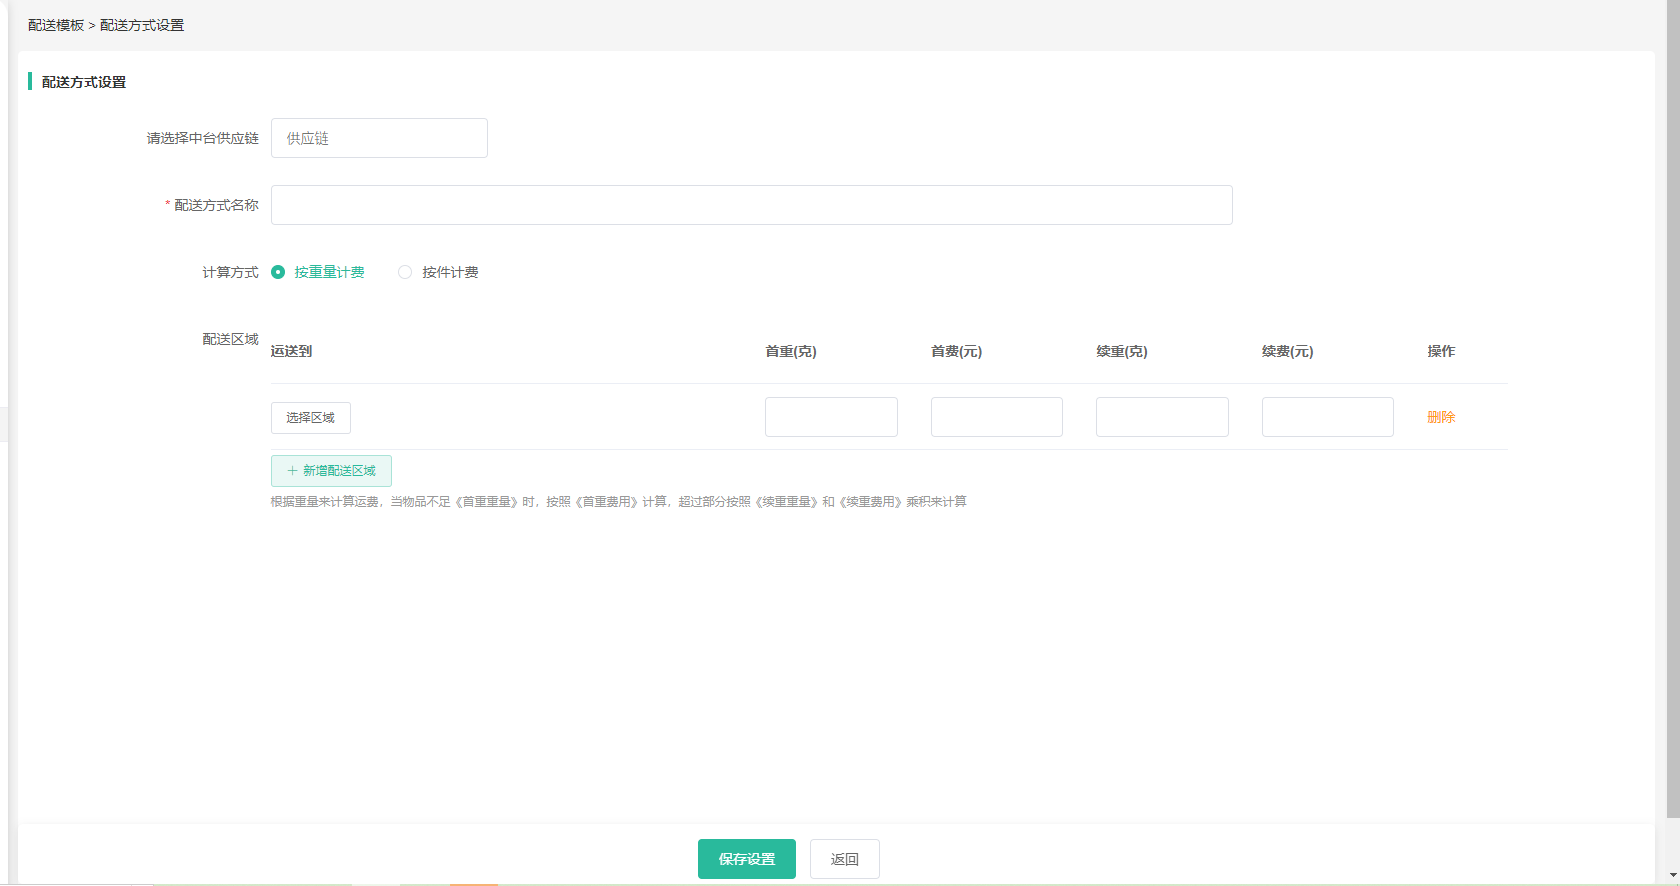
Task: Delete the row via 删除 link
Action: click(x=1440, y=417)
